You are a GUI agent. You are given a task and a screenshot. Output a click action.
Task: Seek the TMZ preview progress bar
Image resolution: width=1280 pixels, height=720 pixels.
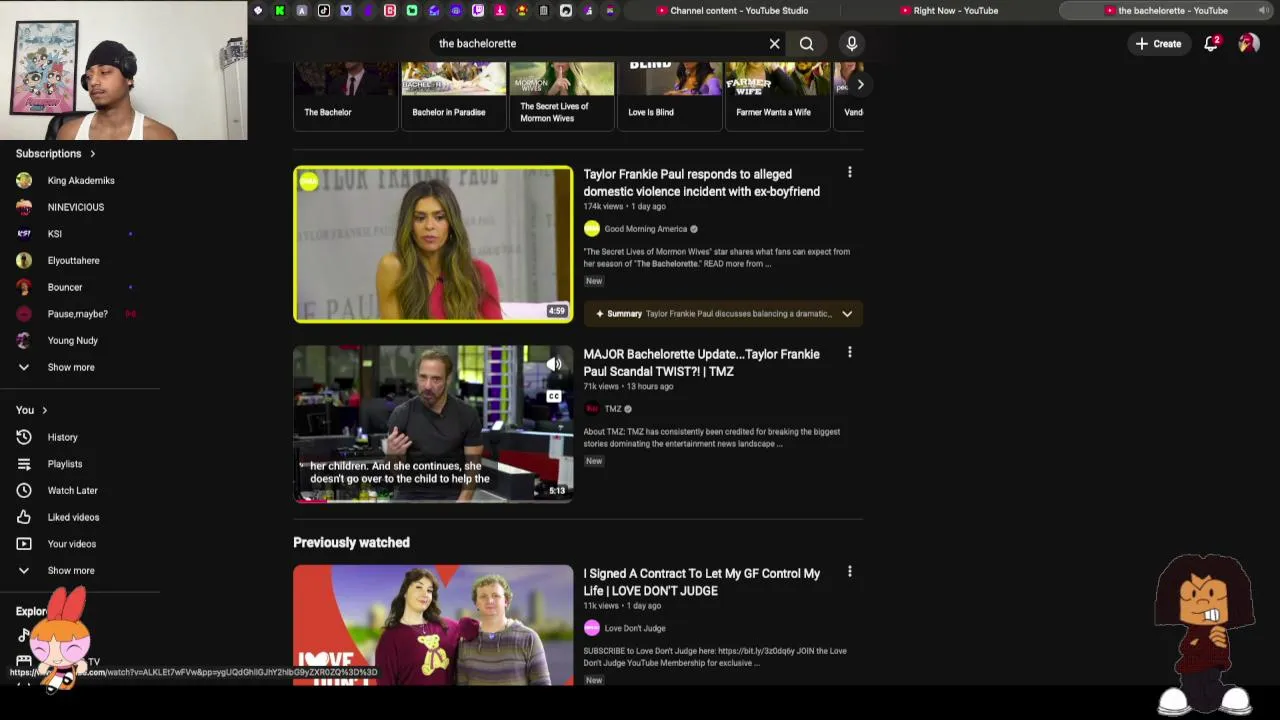[x=433, y=500]
